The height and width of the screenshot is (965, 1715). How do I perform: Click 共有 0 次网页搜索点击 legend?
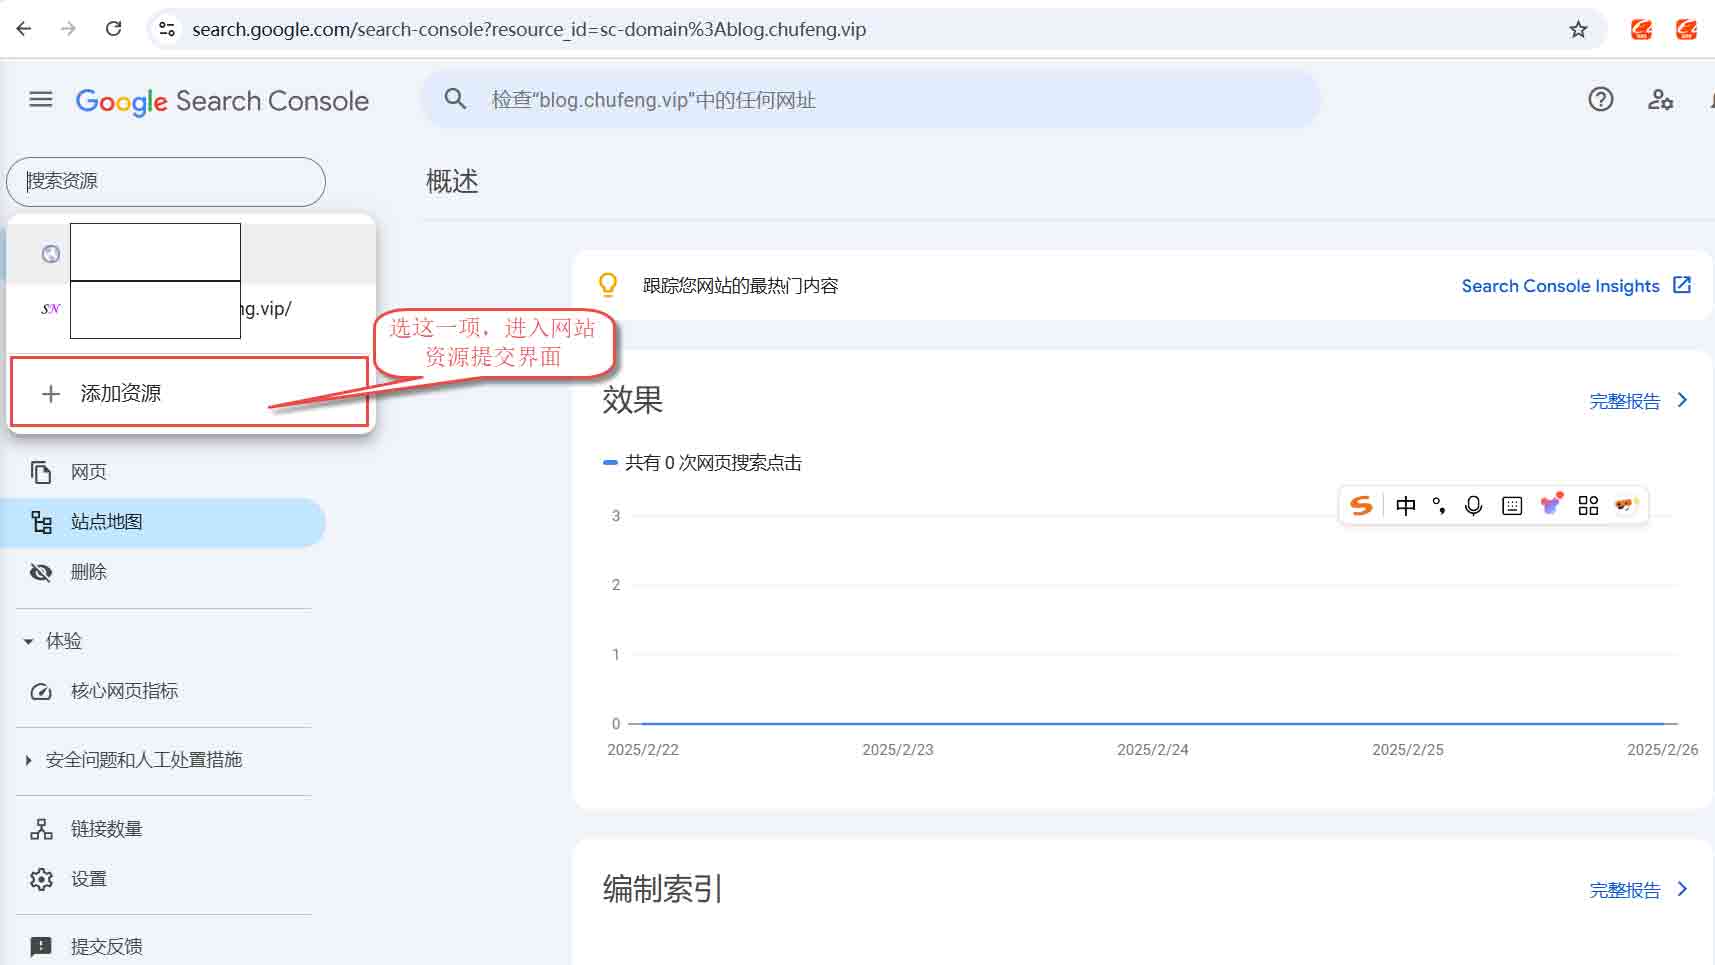pyautogui.click(x=703, y=463)
